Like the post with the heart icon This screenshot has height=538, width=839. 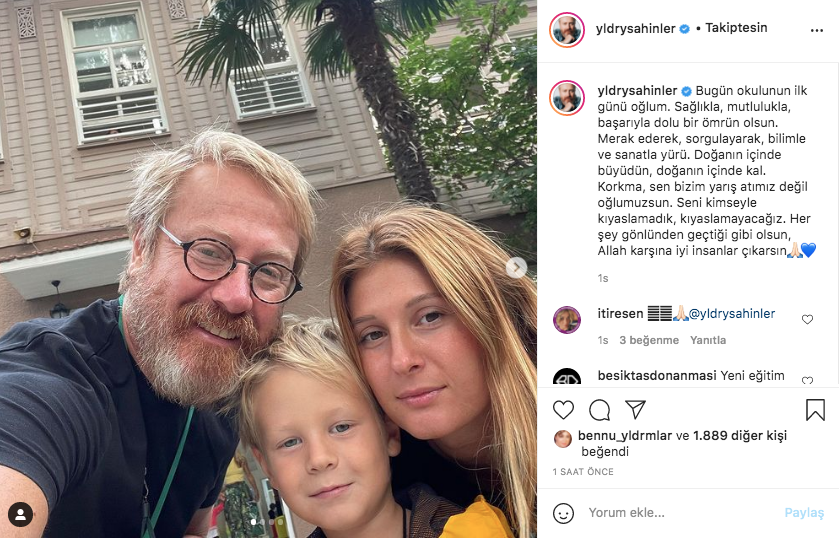563,410
